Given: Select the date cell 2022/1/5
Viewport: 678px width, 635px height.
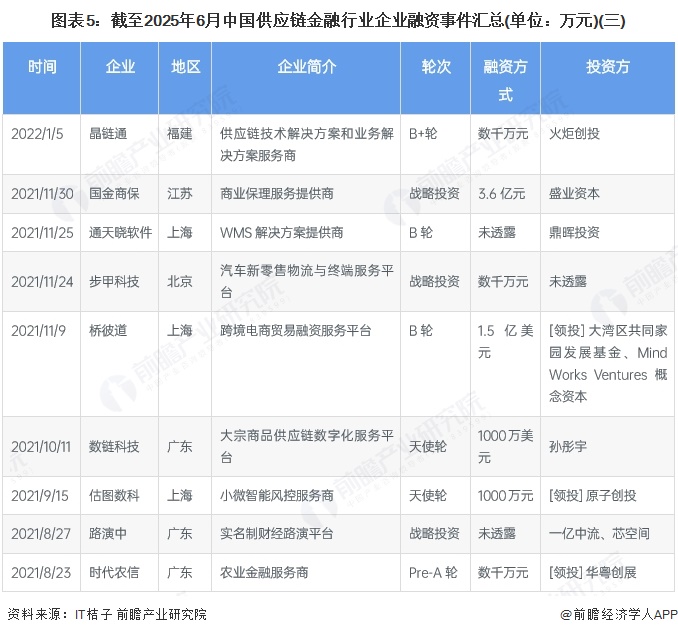Looking at the screenshot, I should [x=37, y=134].
